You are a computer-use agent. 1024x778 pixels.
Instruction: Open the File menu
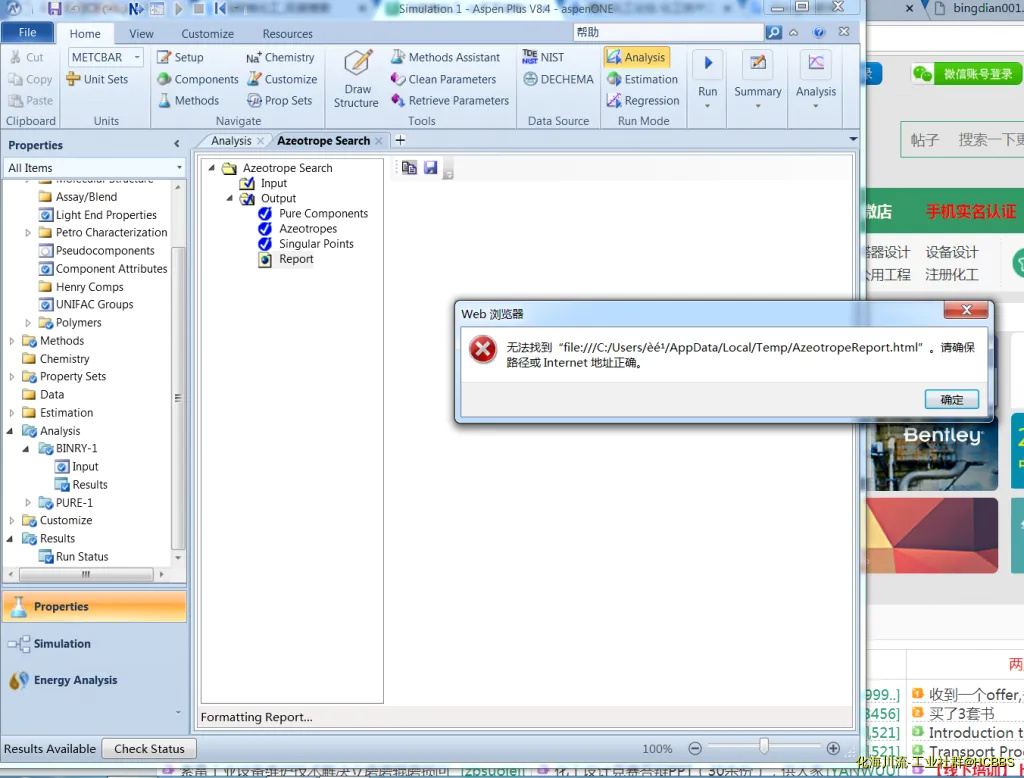[x=27, y=33]
